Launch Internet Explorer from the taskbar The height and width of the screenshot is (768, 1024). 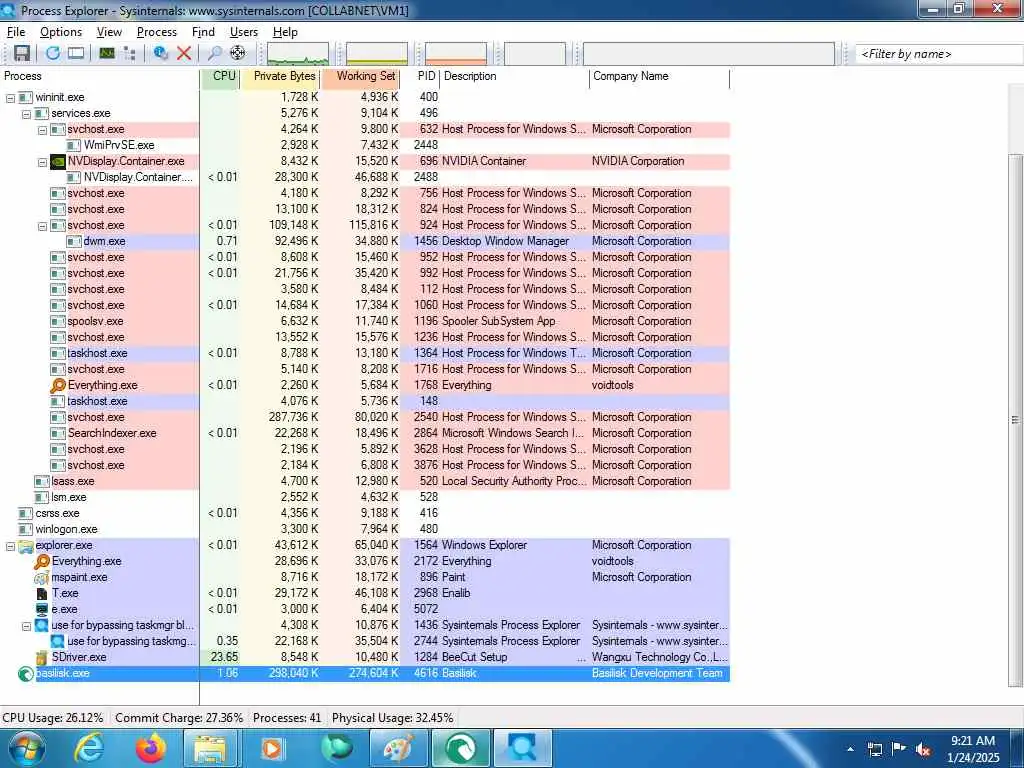(89, 748)
